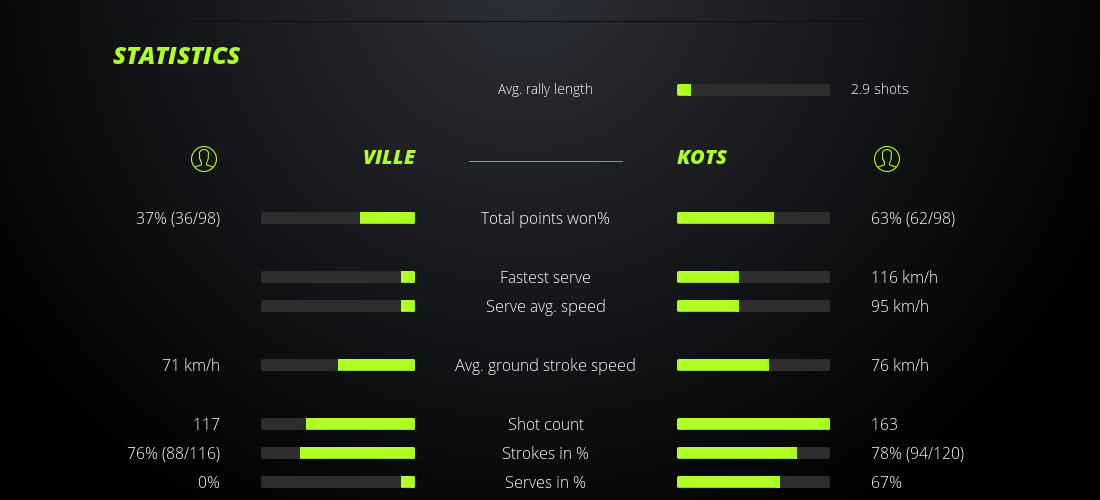The height and width of the screenshot is (500, 1100).
Task: Click Kots' avg. ground stroke speed bar
Action: 753,365
